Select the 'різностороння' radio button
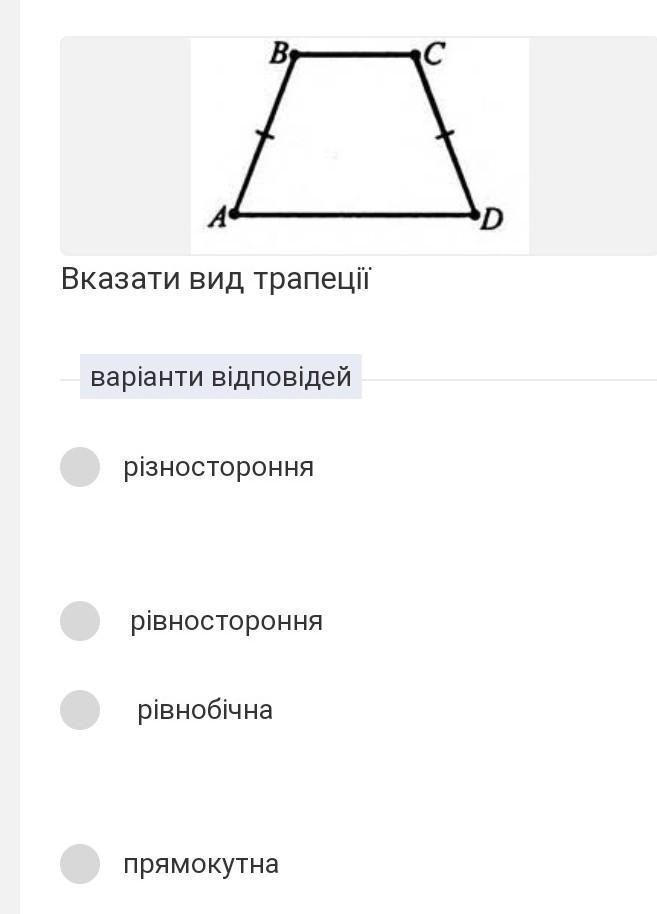Viewport: 657px width, 914px height. coord(80,467)
